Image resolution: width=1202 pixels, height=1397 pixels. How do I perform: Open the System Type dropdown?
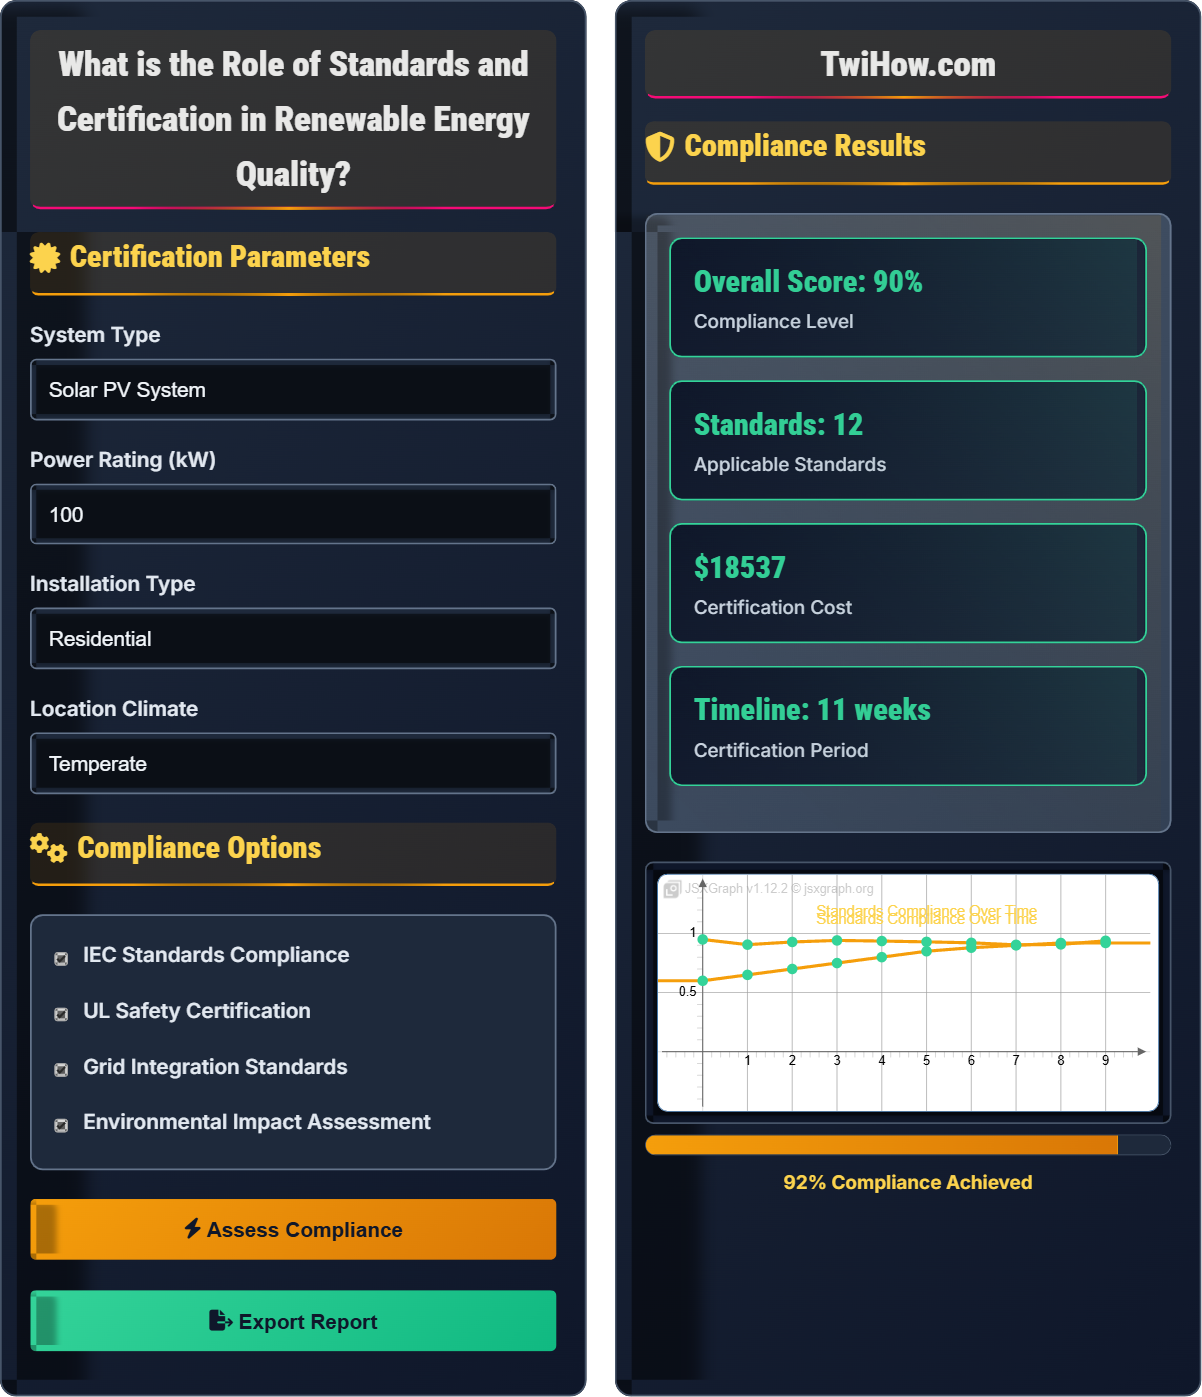(x=293, y=390)
